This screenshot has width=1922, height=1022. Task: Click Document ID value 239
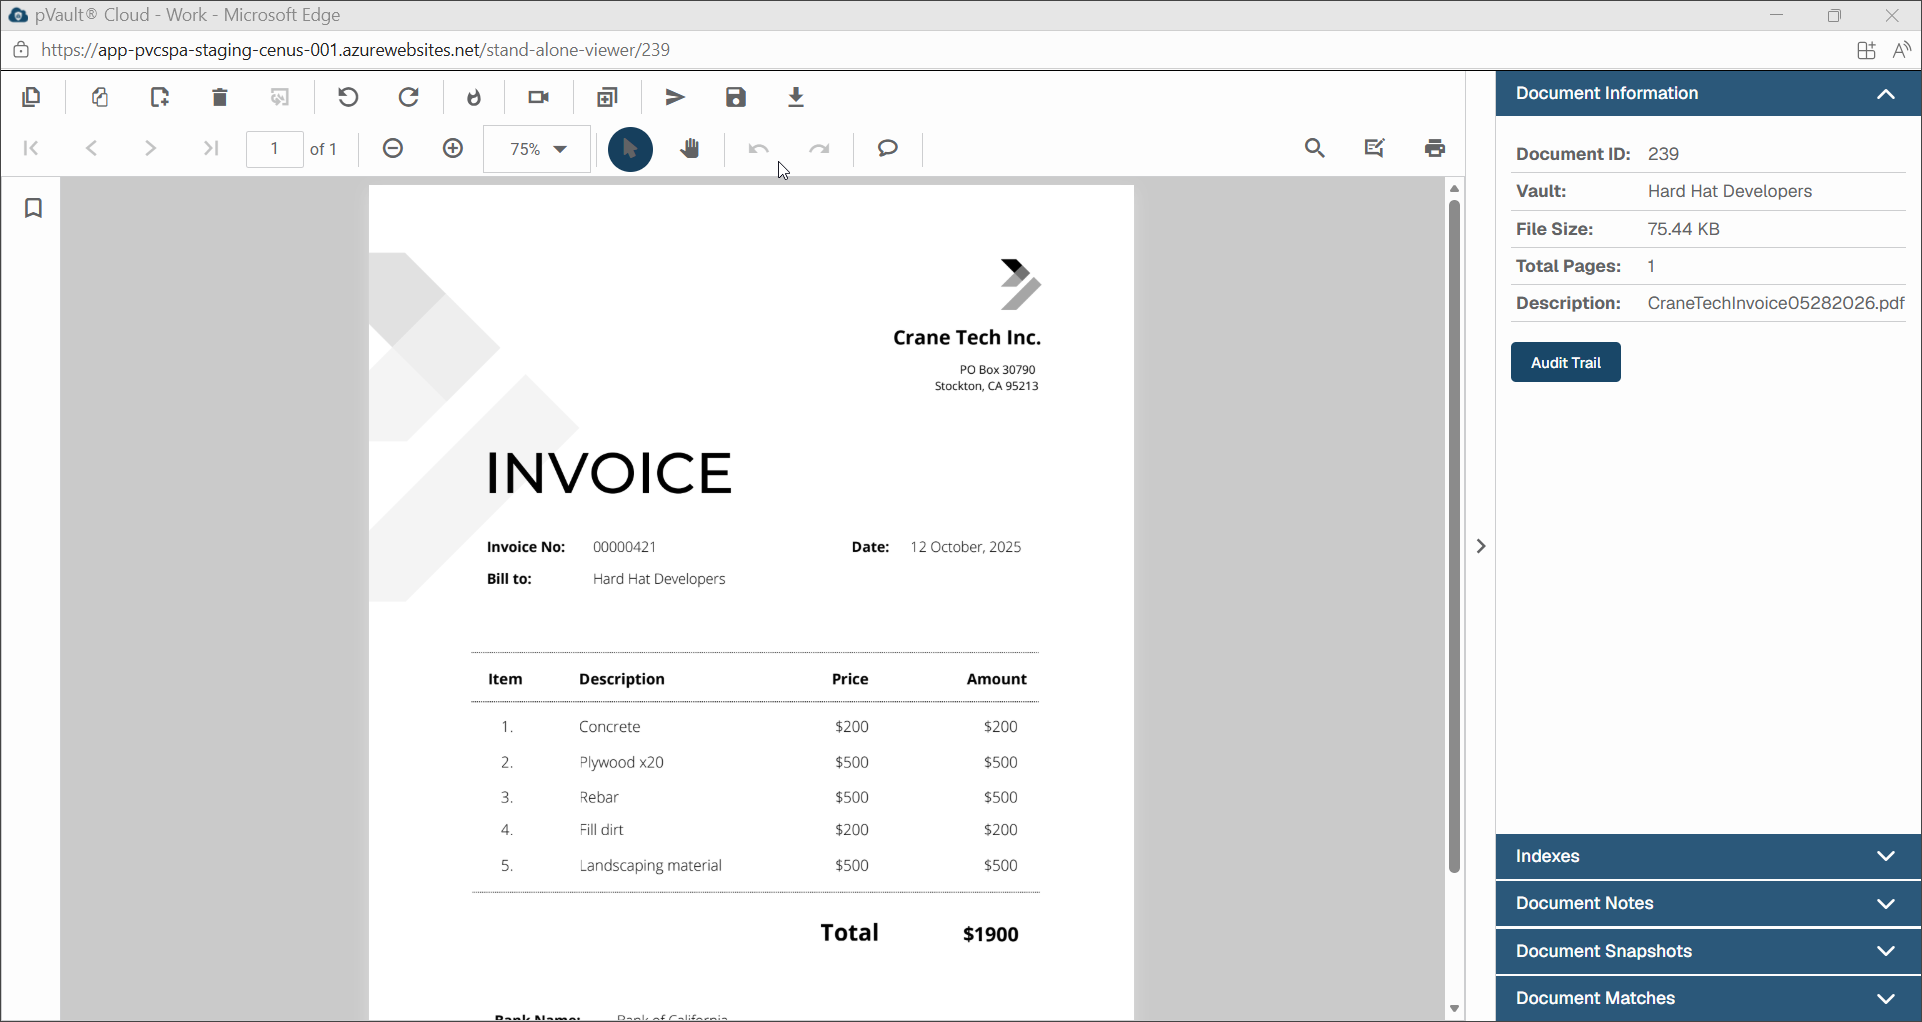[x=1664, y=154]
